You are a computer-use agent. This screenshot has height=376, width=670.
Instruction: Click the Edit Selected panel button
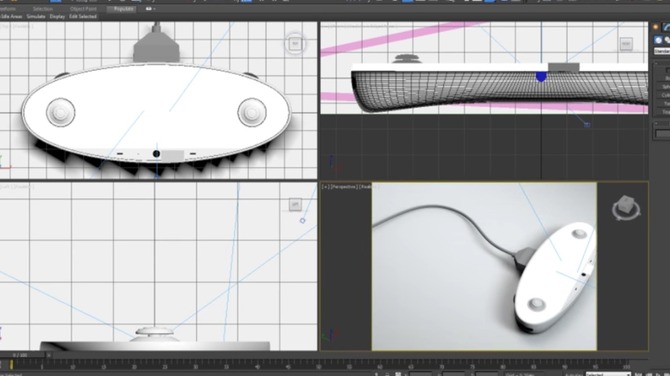[83, 17]
